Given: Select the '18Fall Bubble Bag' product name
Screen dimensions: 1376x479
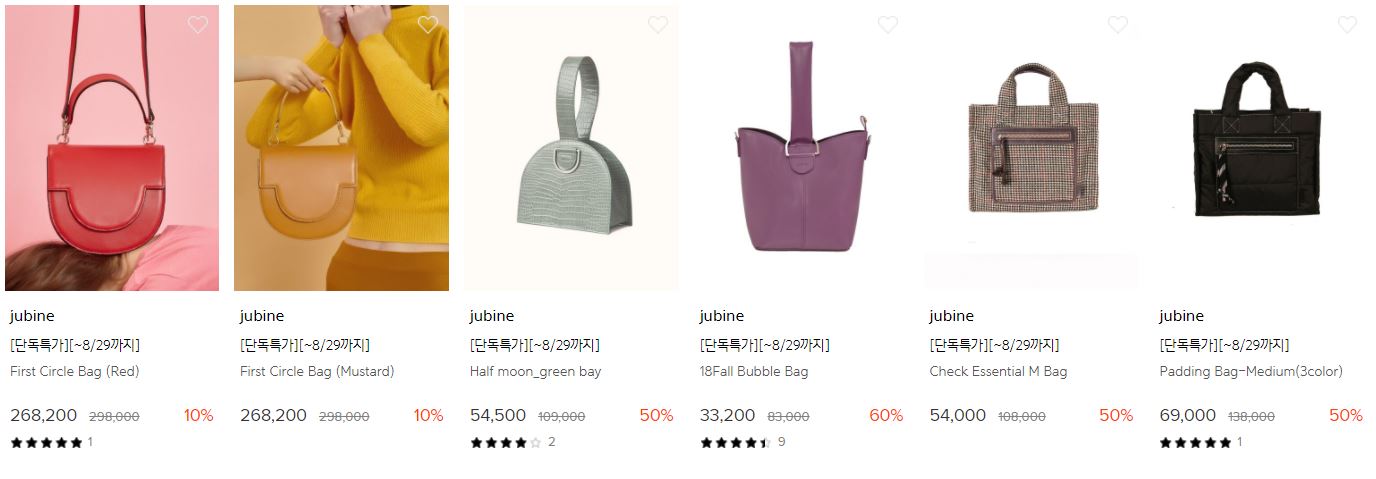Looking at the screenshot, I should point(754,371).
